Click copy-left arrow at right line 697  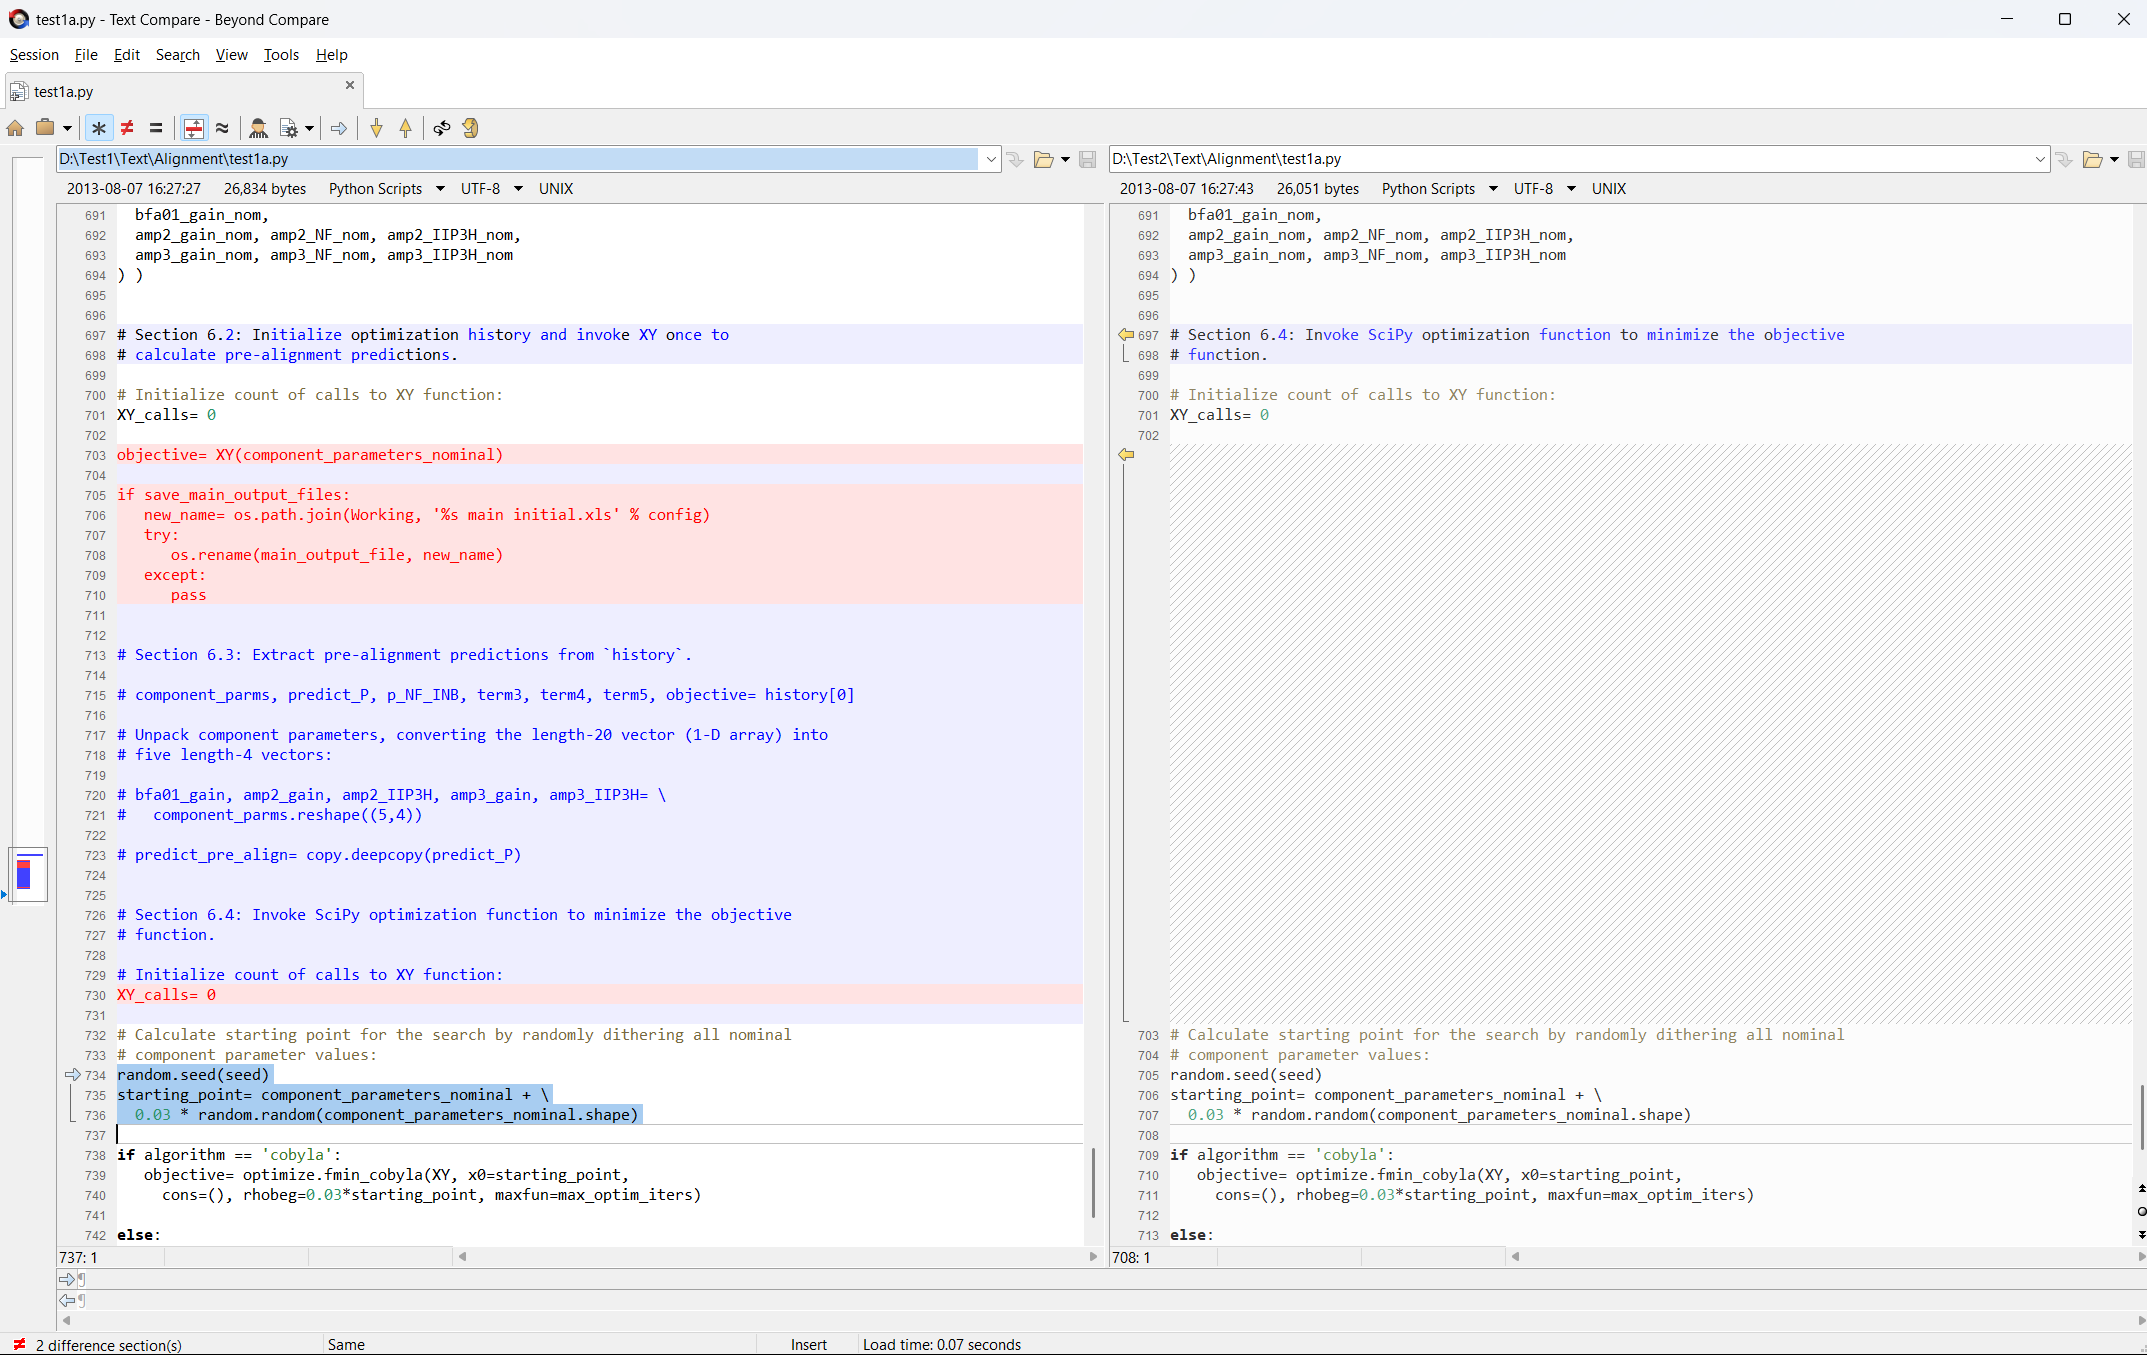tap(1126, 335)
